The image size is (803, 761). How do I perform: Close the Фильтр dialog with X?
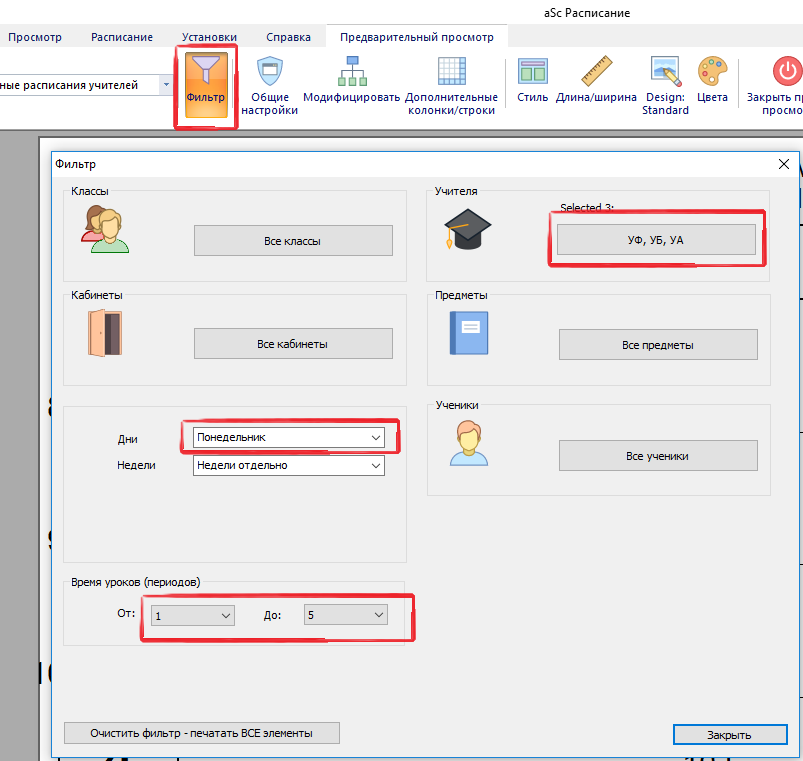pyautogui.click(x=783, y=163)
